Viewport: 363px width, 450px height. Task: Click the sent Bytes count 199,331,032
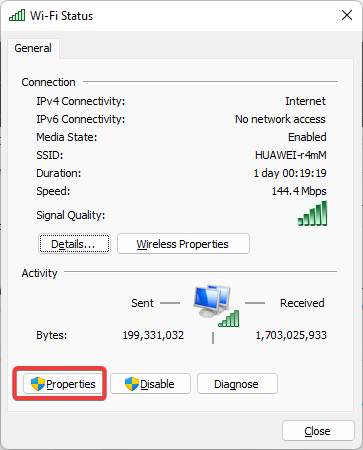point(153,335)
